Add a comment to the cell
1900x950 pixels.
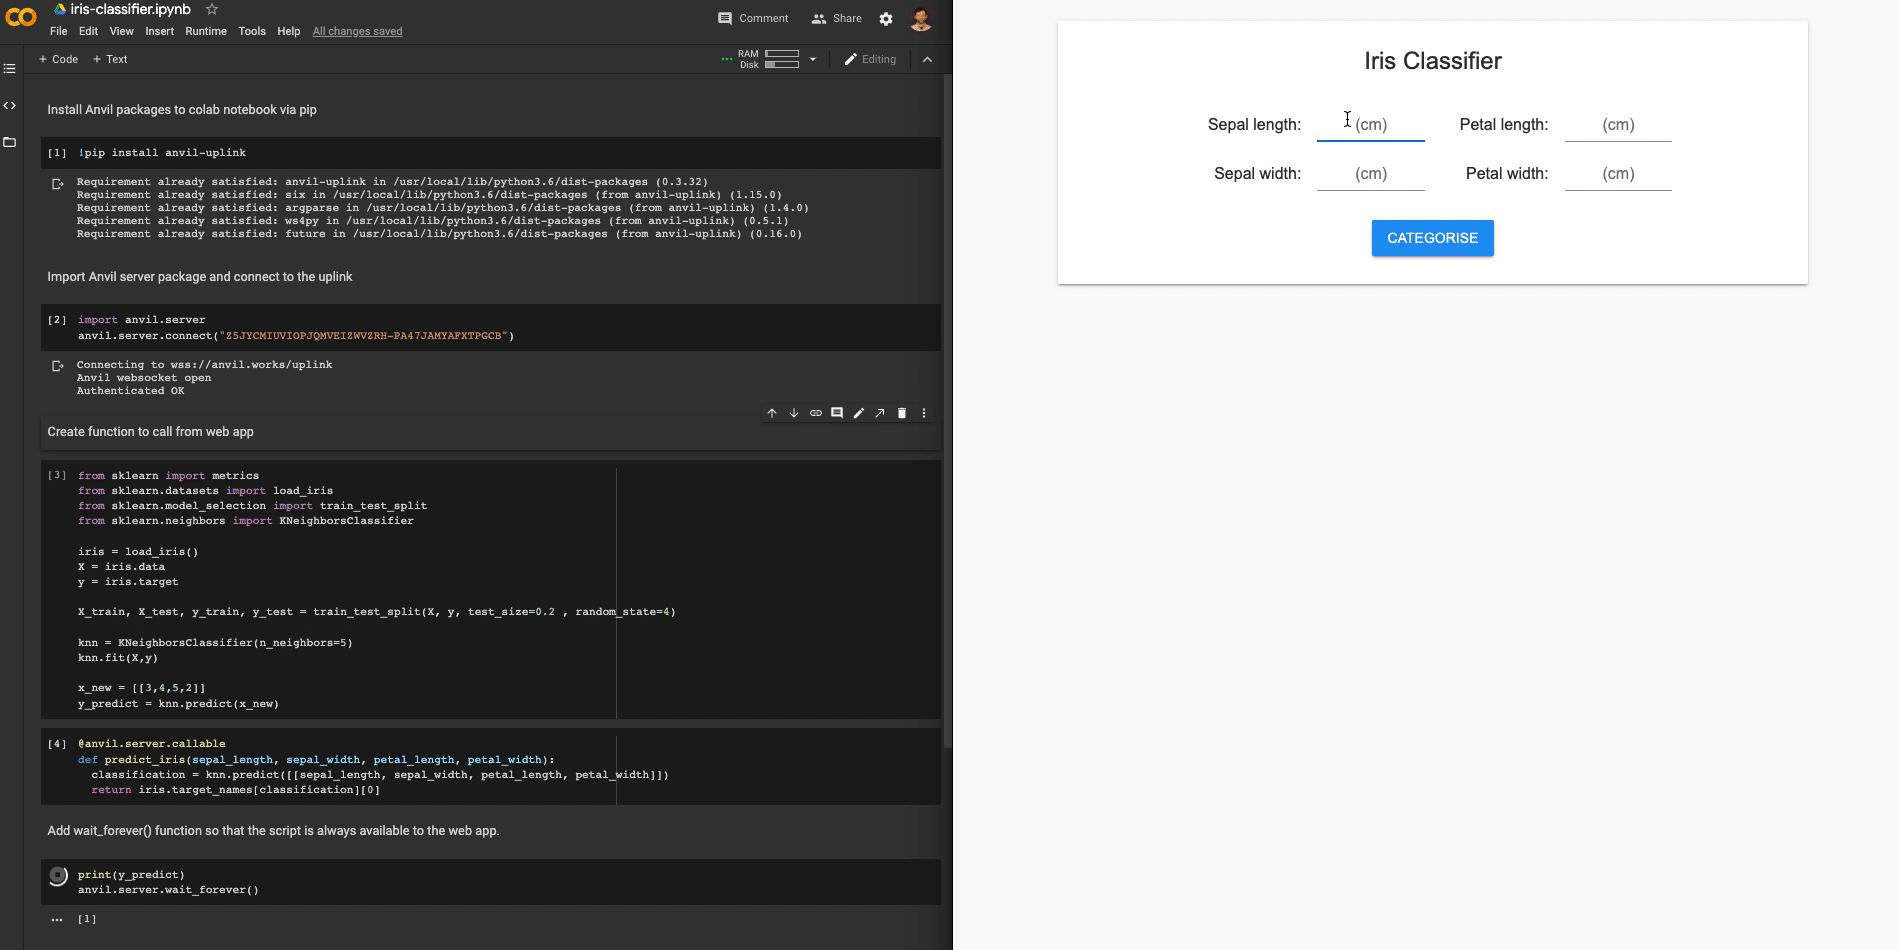[837, 412]
